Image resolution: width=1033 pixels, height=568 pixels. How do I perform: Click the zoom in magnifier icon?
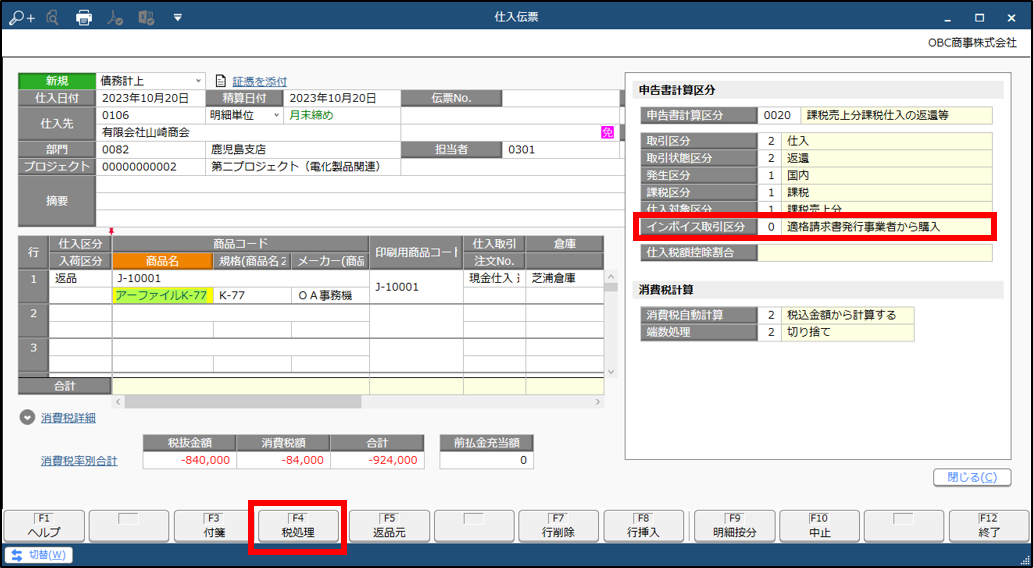click(x=22, y=18)
